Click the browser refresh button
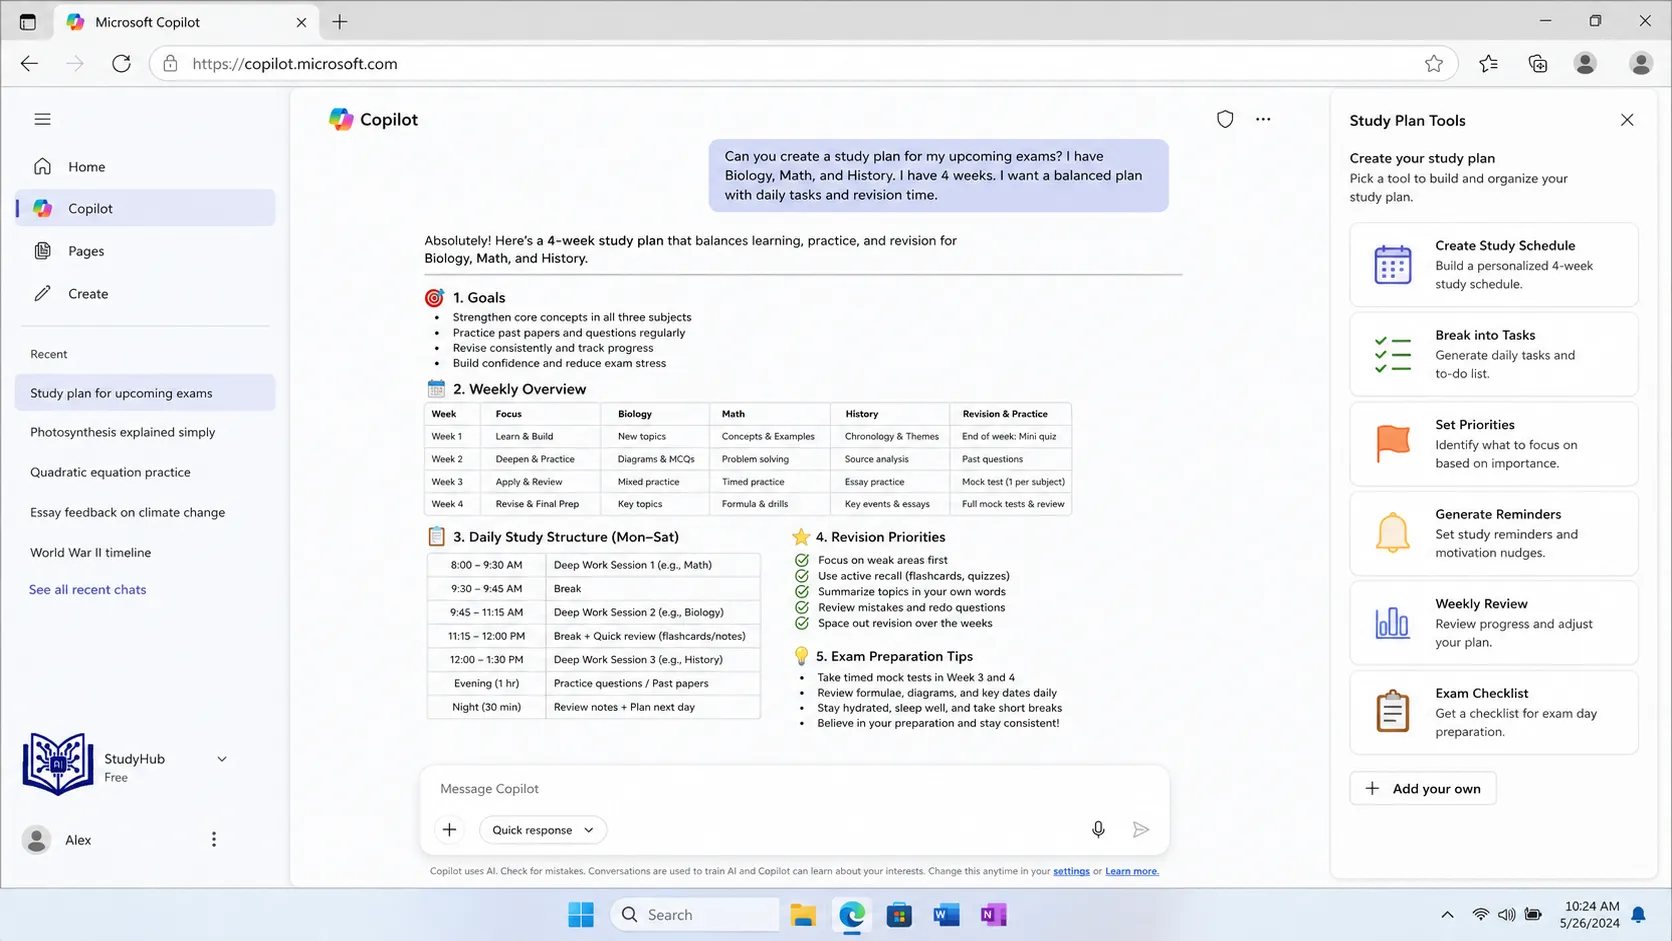The width and height of the screenshot is (1672, 941). coord(121,63)
